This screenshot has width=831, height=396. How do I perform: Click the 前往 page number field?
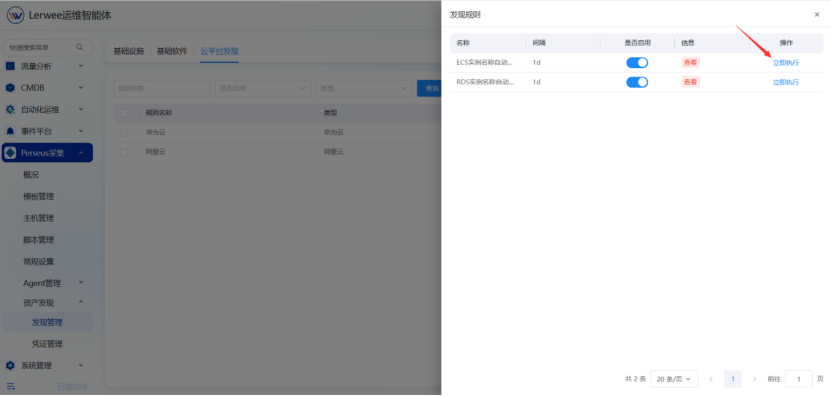tap(799, 379)
